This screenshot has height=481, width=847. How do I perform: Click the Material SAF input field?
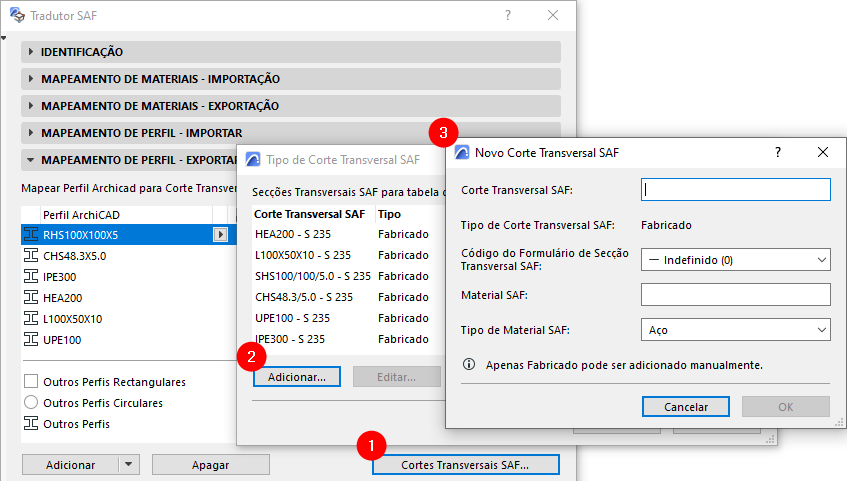coord(735,295)
